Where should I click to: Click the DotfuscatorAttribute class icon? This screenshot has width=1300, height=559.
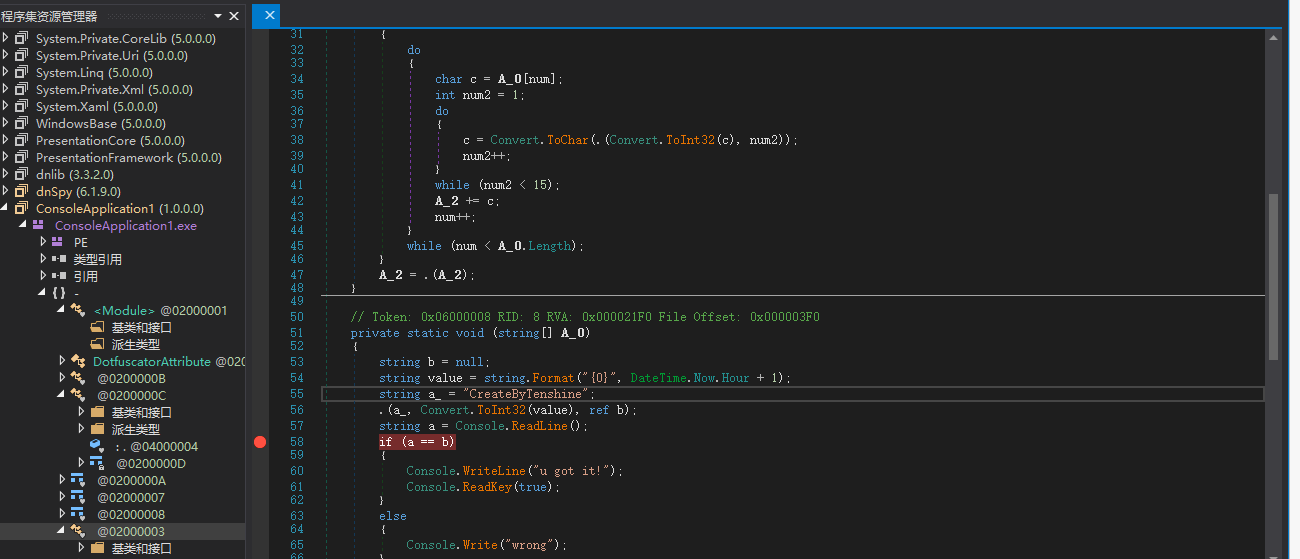tap(77, 361)
